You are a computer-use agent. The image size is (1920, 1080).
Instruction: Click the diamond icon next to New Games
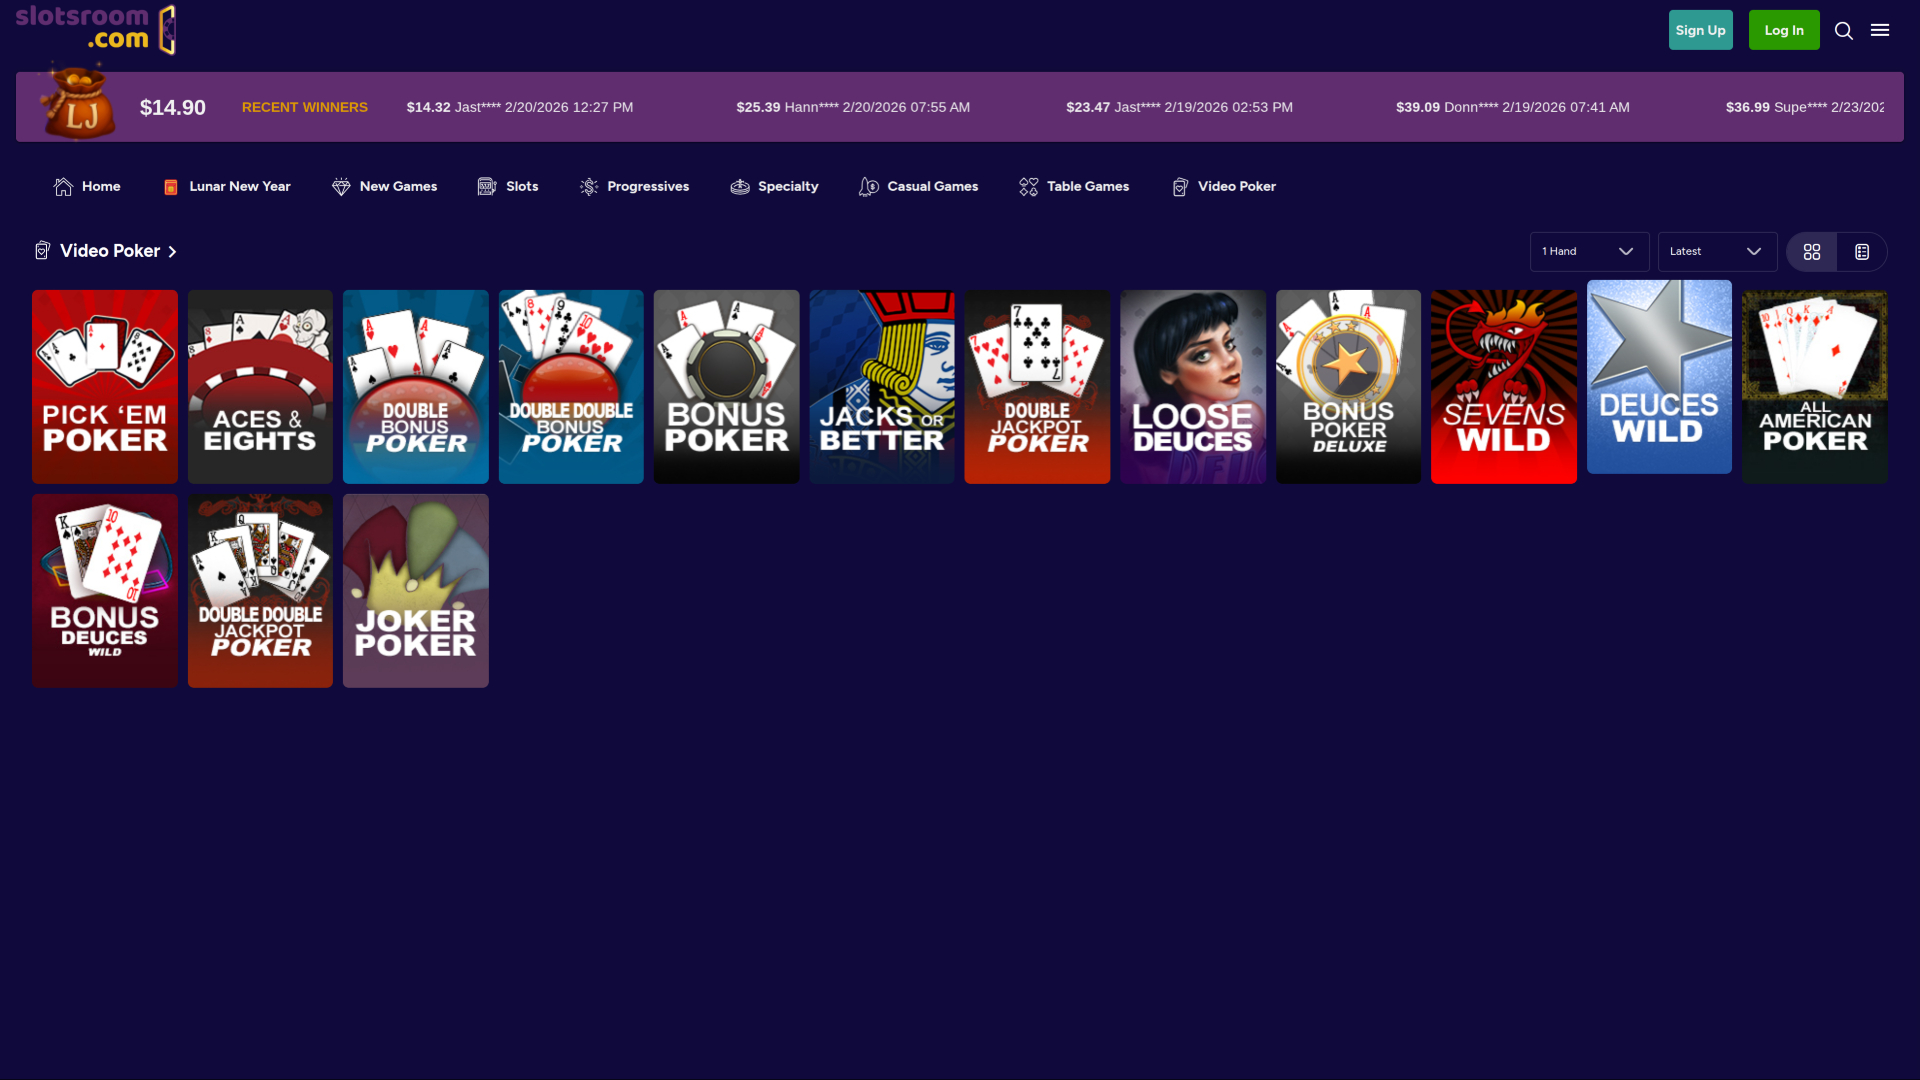pyautogui.click(x=340, y=186)
